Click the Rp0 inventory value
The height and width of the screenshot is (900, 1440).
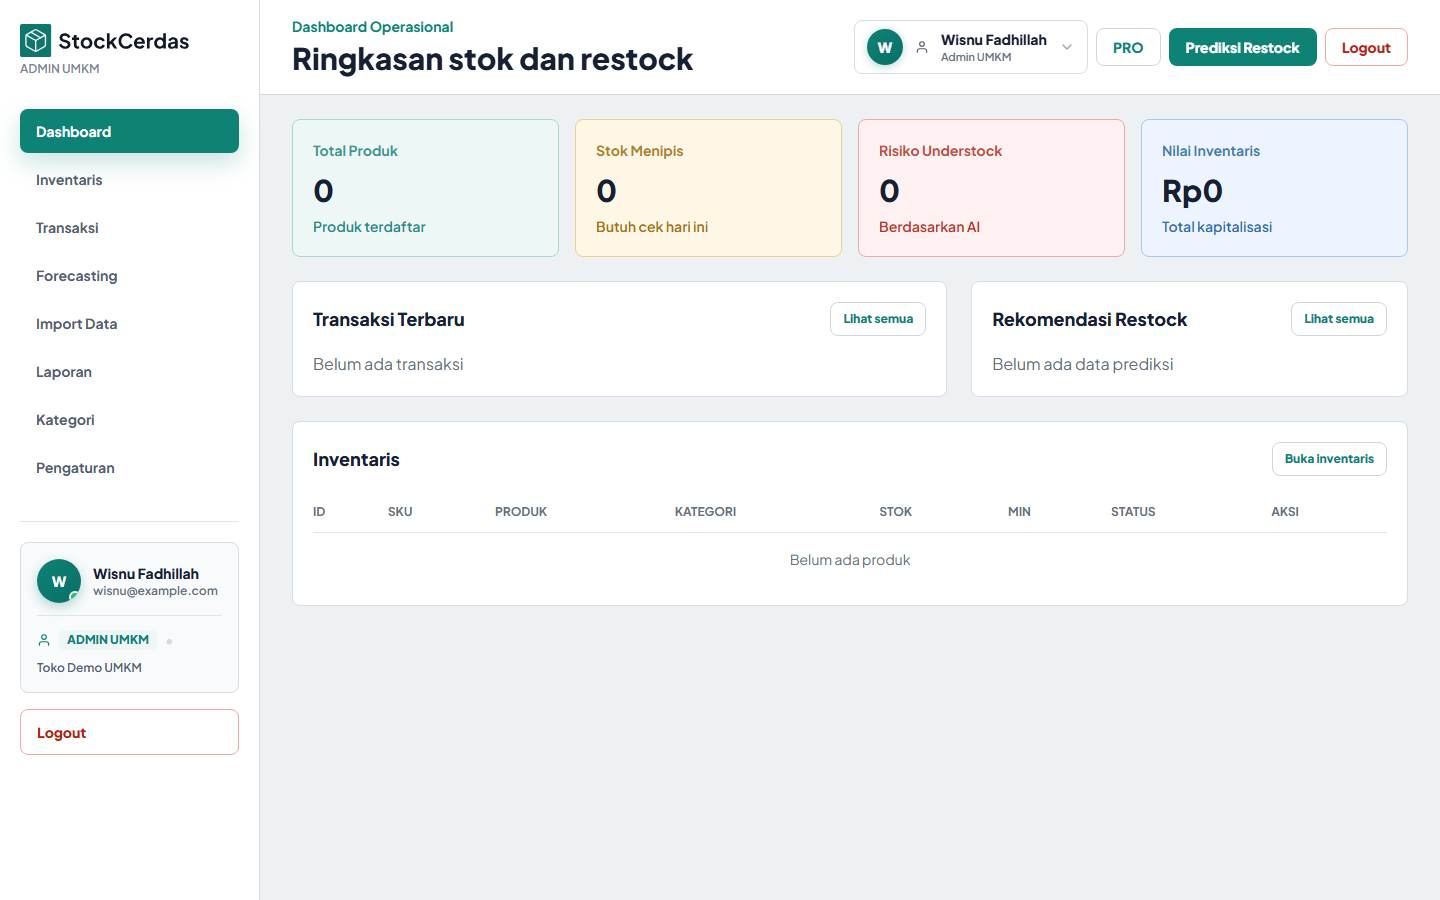[x=1192, y=191]
